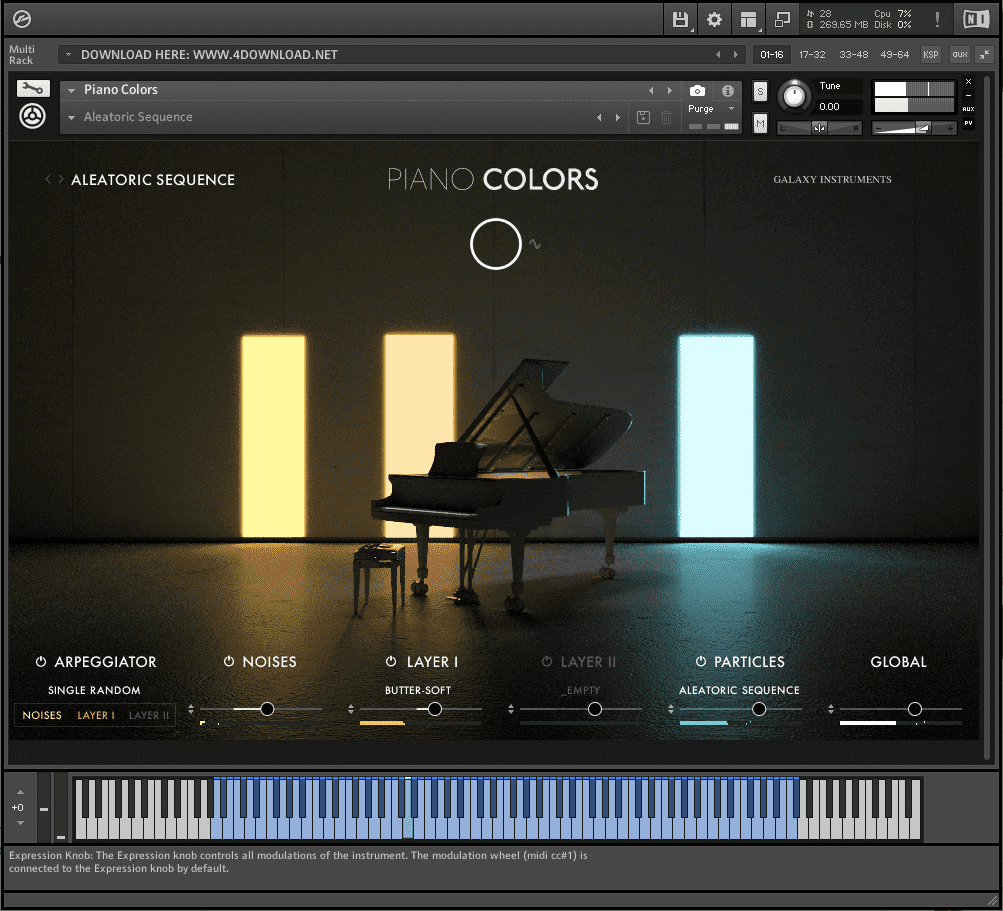The width and height of the screenshot is (1003, 911).
Task: Click the exclamation warning icon
Action: [936, 19]
